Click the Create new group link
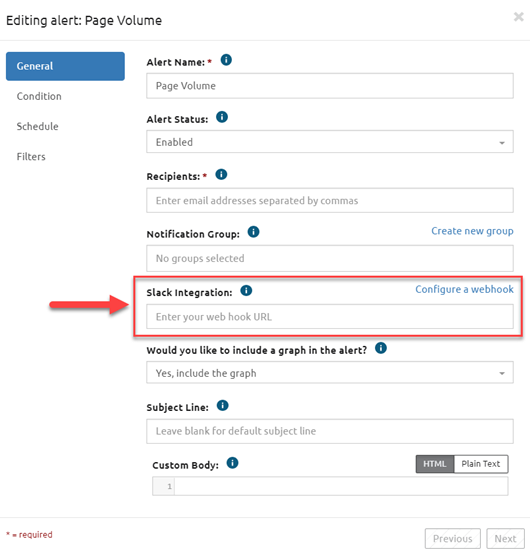This screenshot has width=530, height=554. (472, 231)
